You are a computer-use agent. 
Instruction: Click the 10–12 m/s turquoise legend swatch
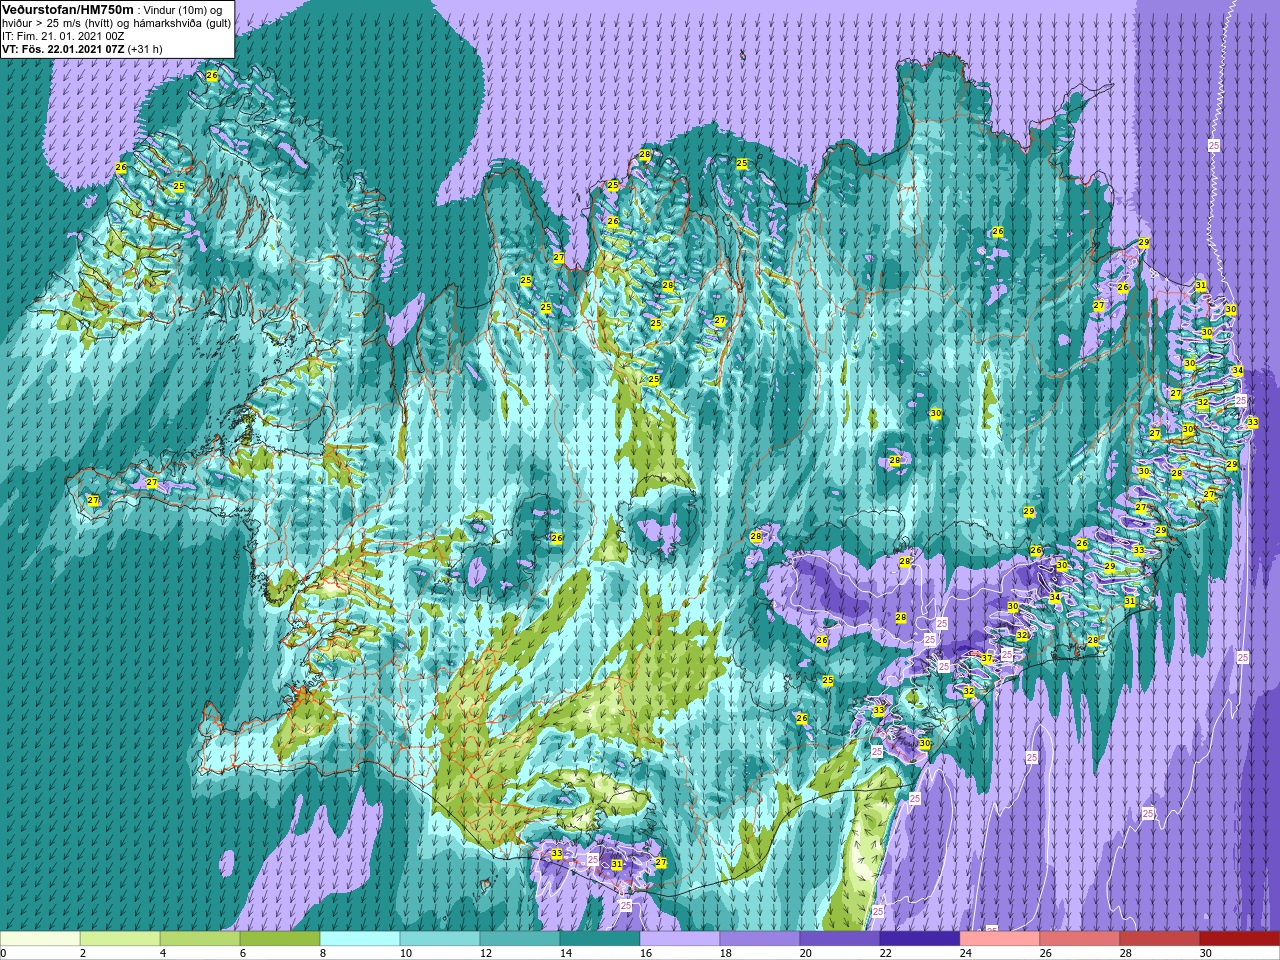tap(440, 939)
